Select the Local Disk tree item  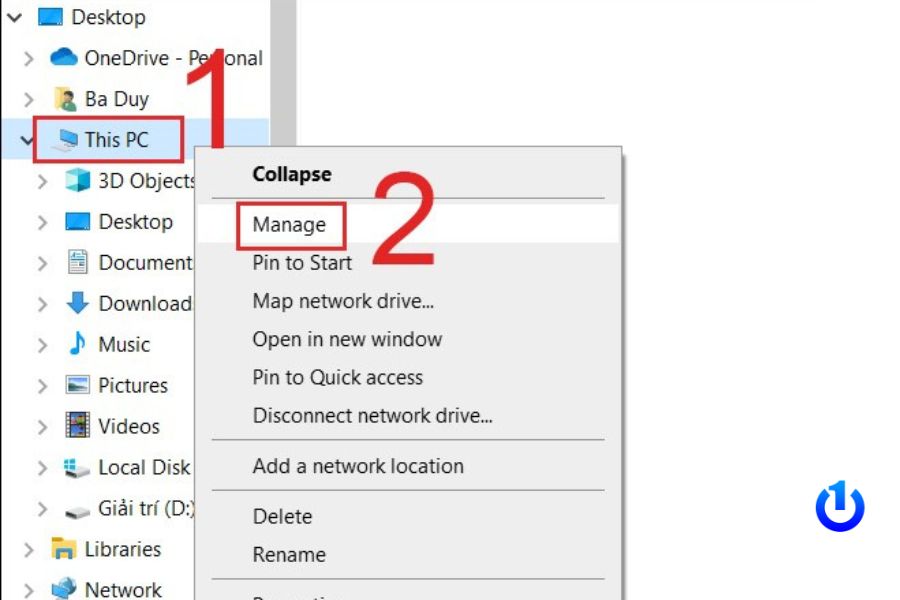coord(143,467)
